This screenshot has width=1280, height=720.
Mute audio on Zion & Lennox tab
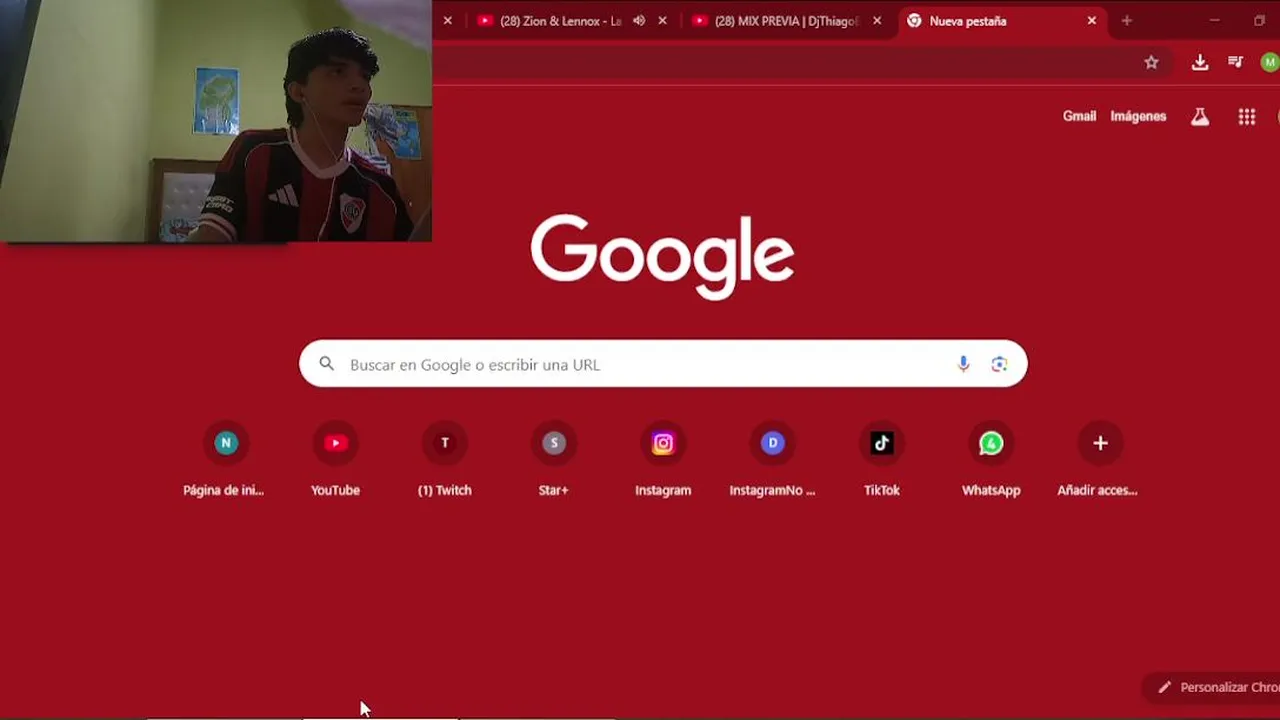point(639,20)
